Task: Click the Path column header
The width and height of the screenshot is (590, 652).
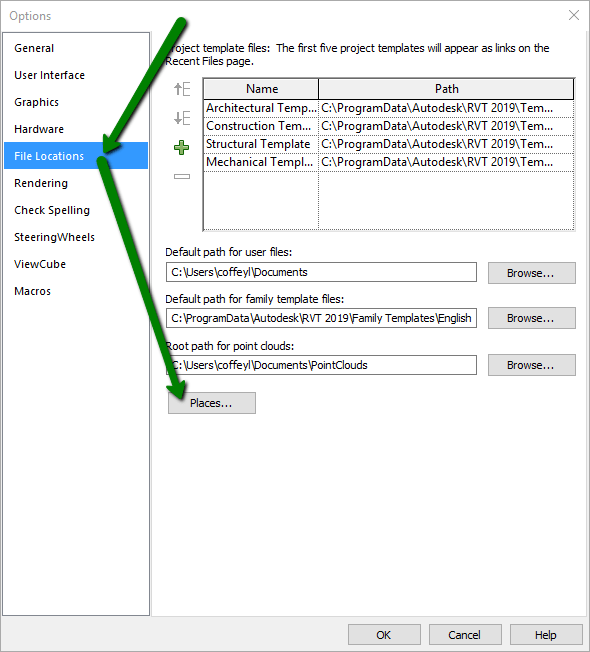Action: (447, 89)
